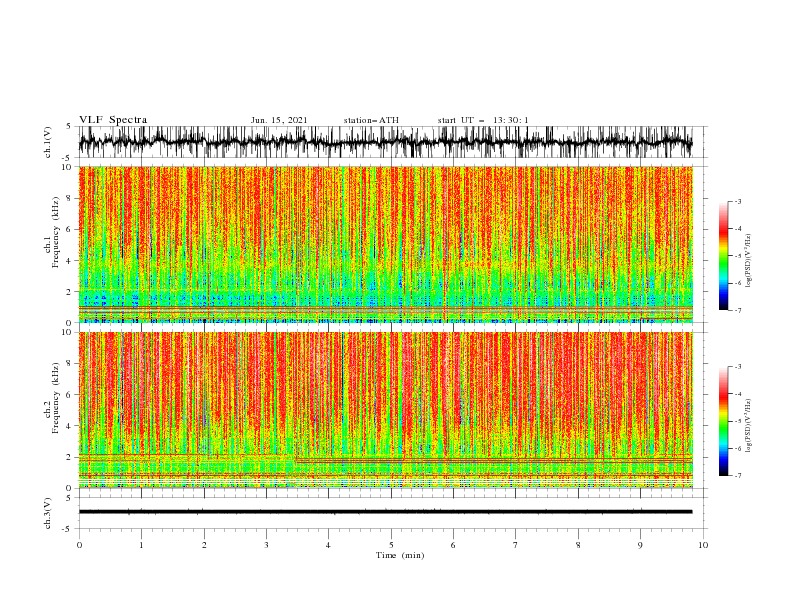Click the color scale bar beside ch.2 spectrogram
The height and width of the screenshot is (612, 792).
(x=724, y=421)
